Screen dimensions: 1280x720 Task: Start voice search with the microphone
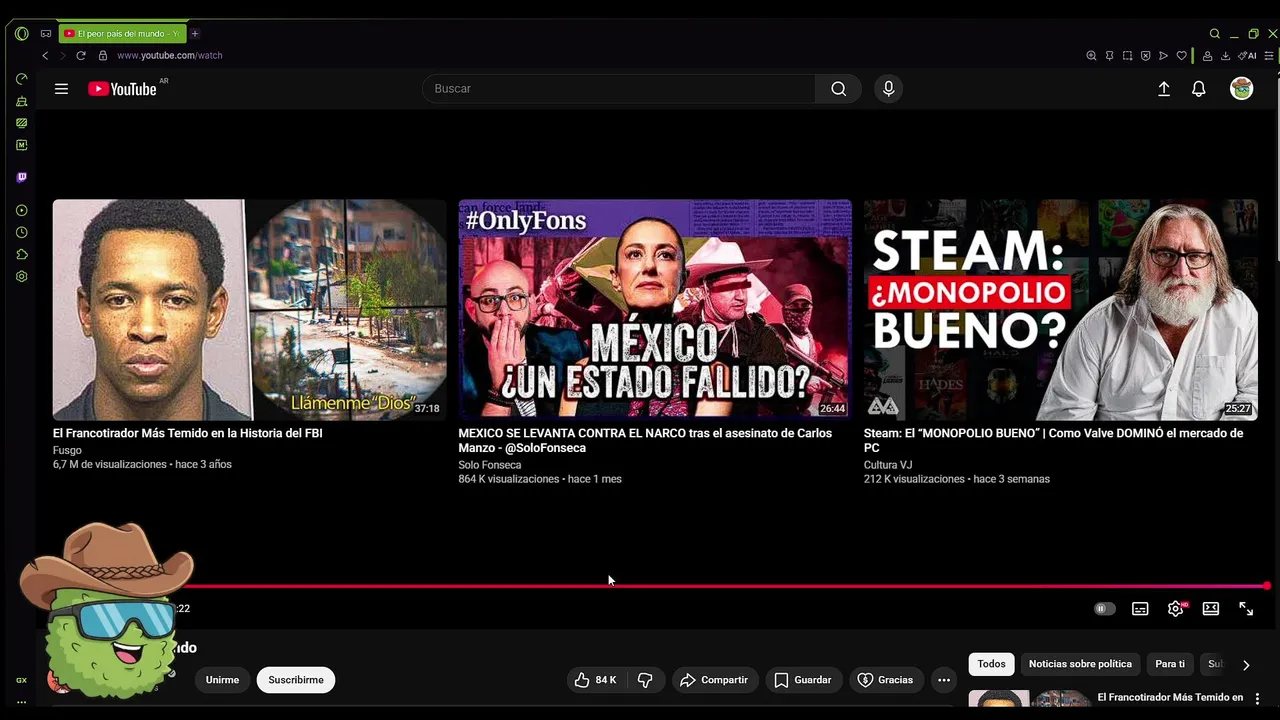click(888, 89)
